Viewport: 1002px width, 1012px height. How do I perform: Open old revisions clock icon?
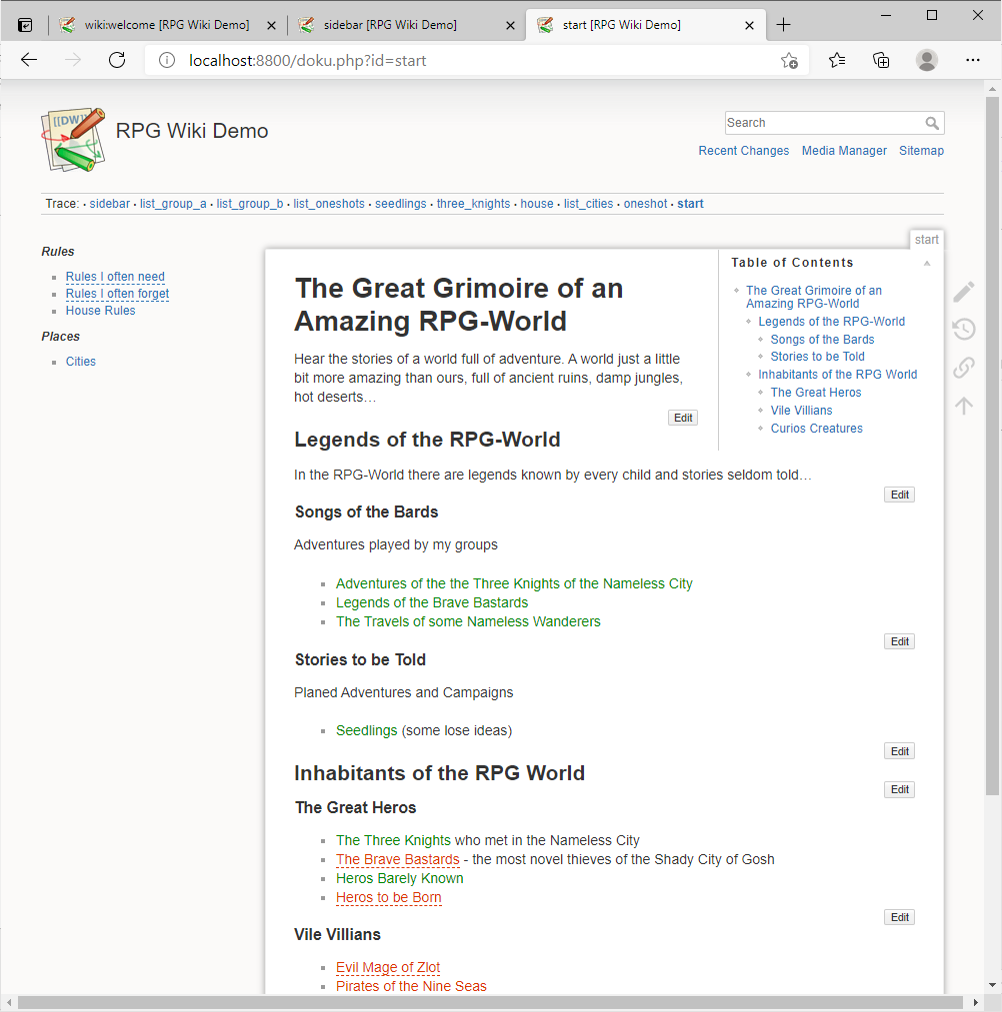point(963,329)
